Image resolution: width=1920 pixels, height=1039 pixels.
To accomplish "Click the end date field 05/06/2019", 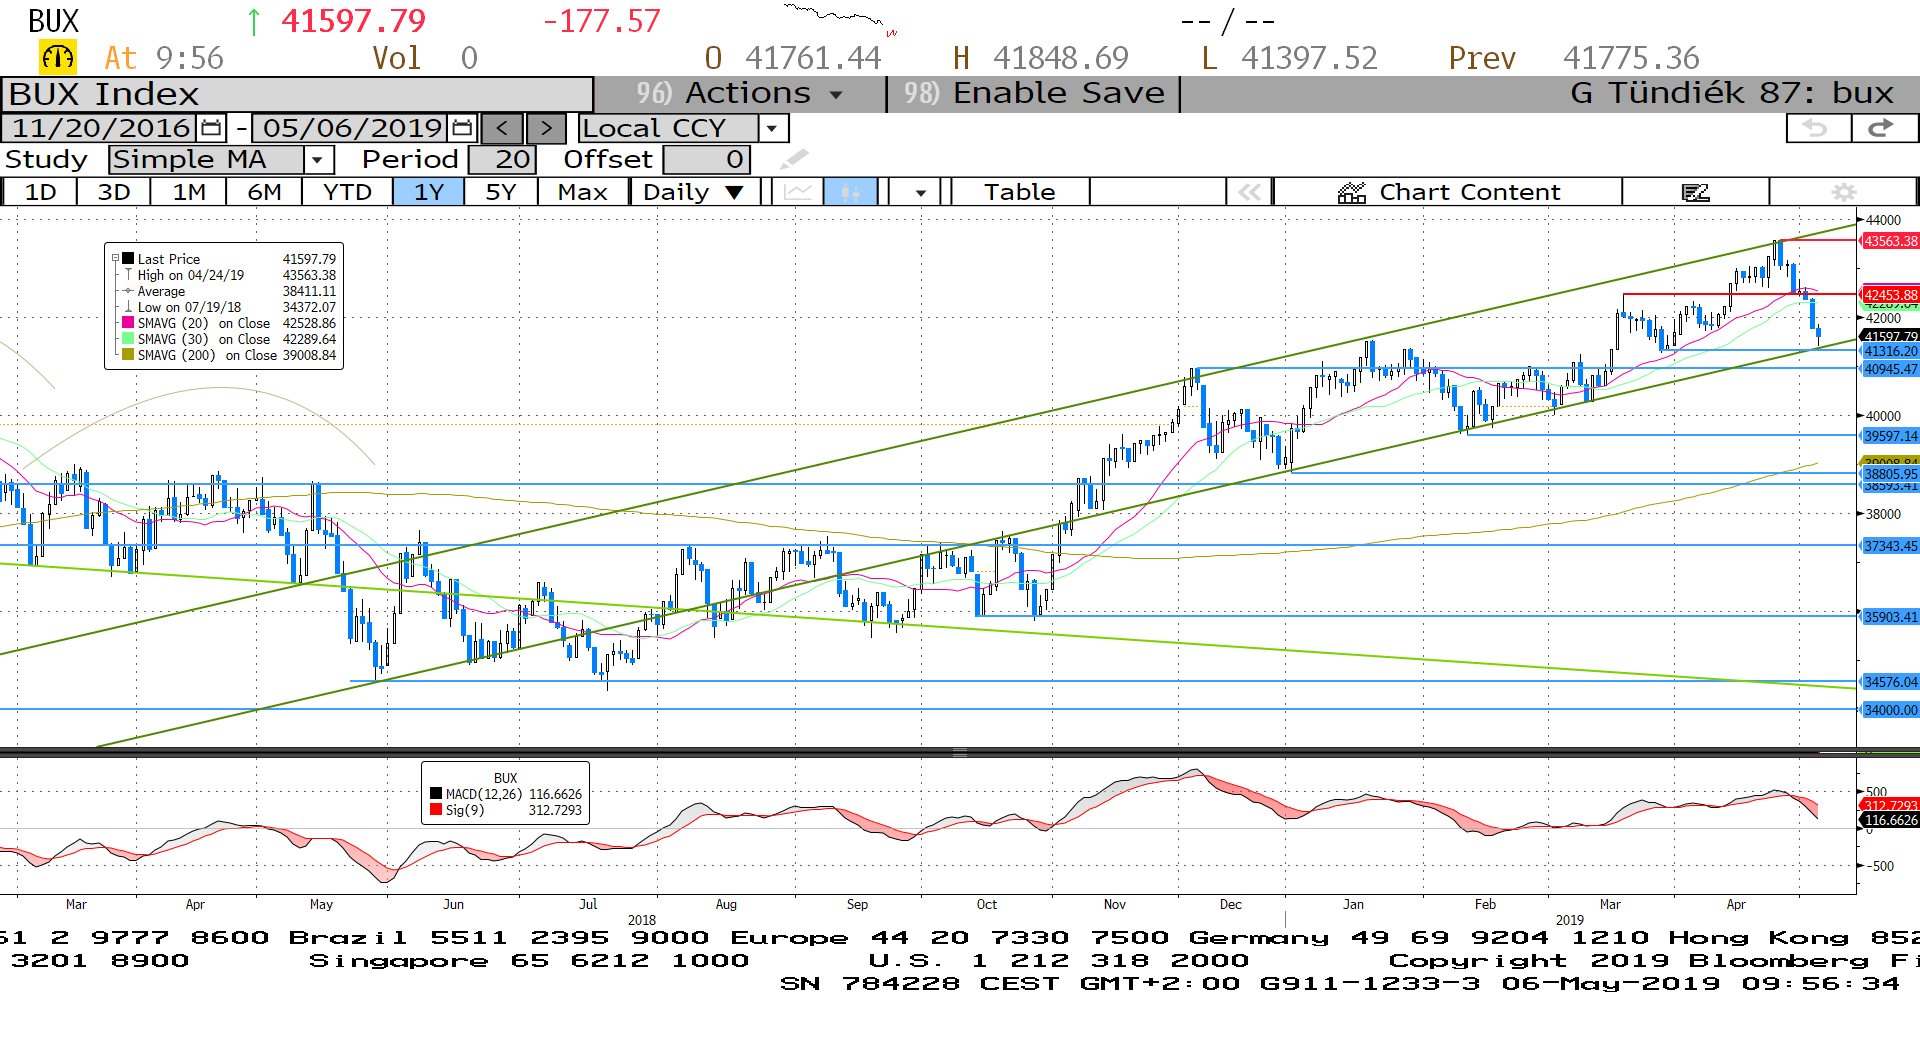I will click(x=352, y=128).
